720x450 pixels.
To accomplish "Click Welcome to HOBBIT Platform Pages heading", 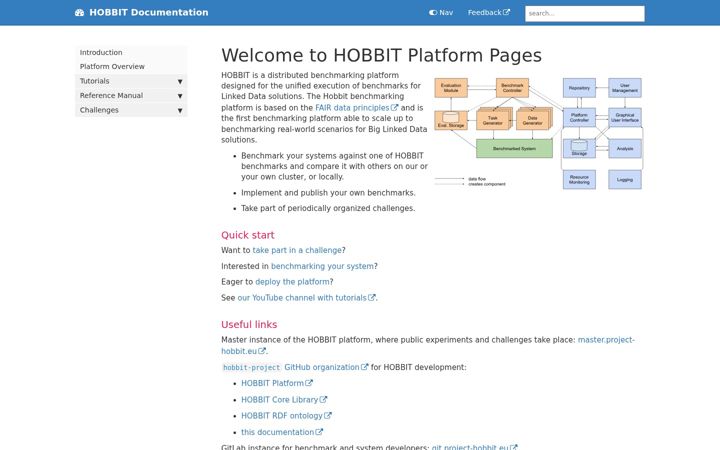I will click(x=381, y=55).
